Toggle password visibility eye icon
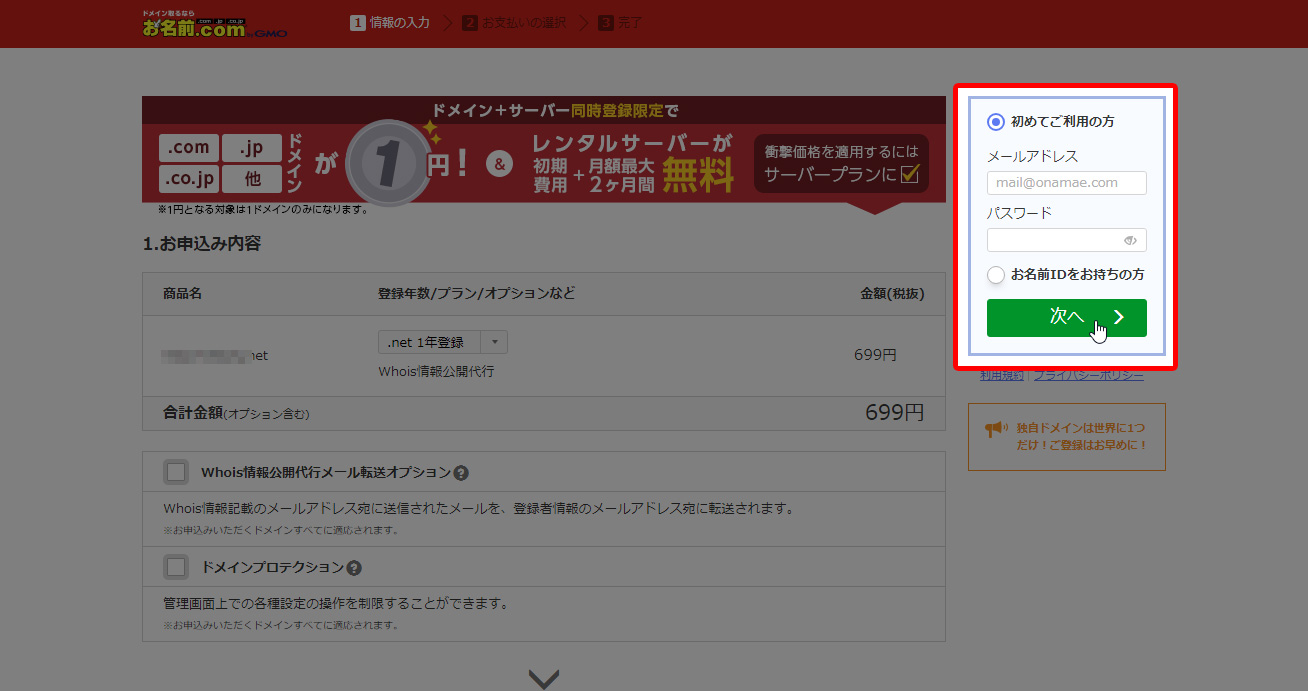 (x=1130, y=241)
